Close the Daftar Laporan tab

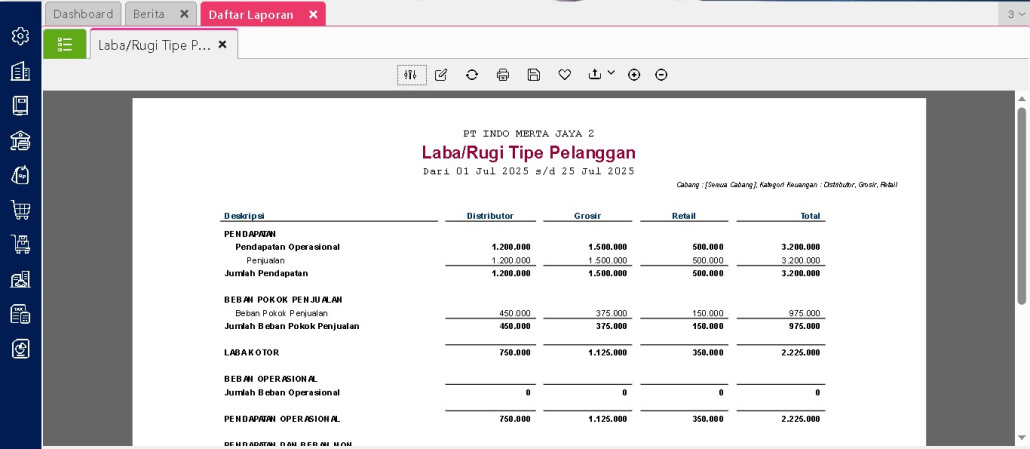point(313,14)
